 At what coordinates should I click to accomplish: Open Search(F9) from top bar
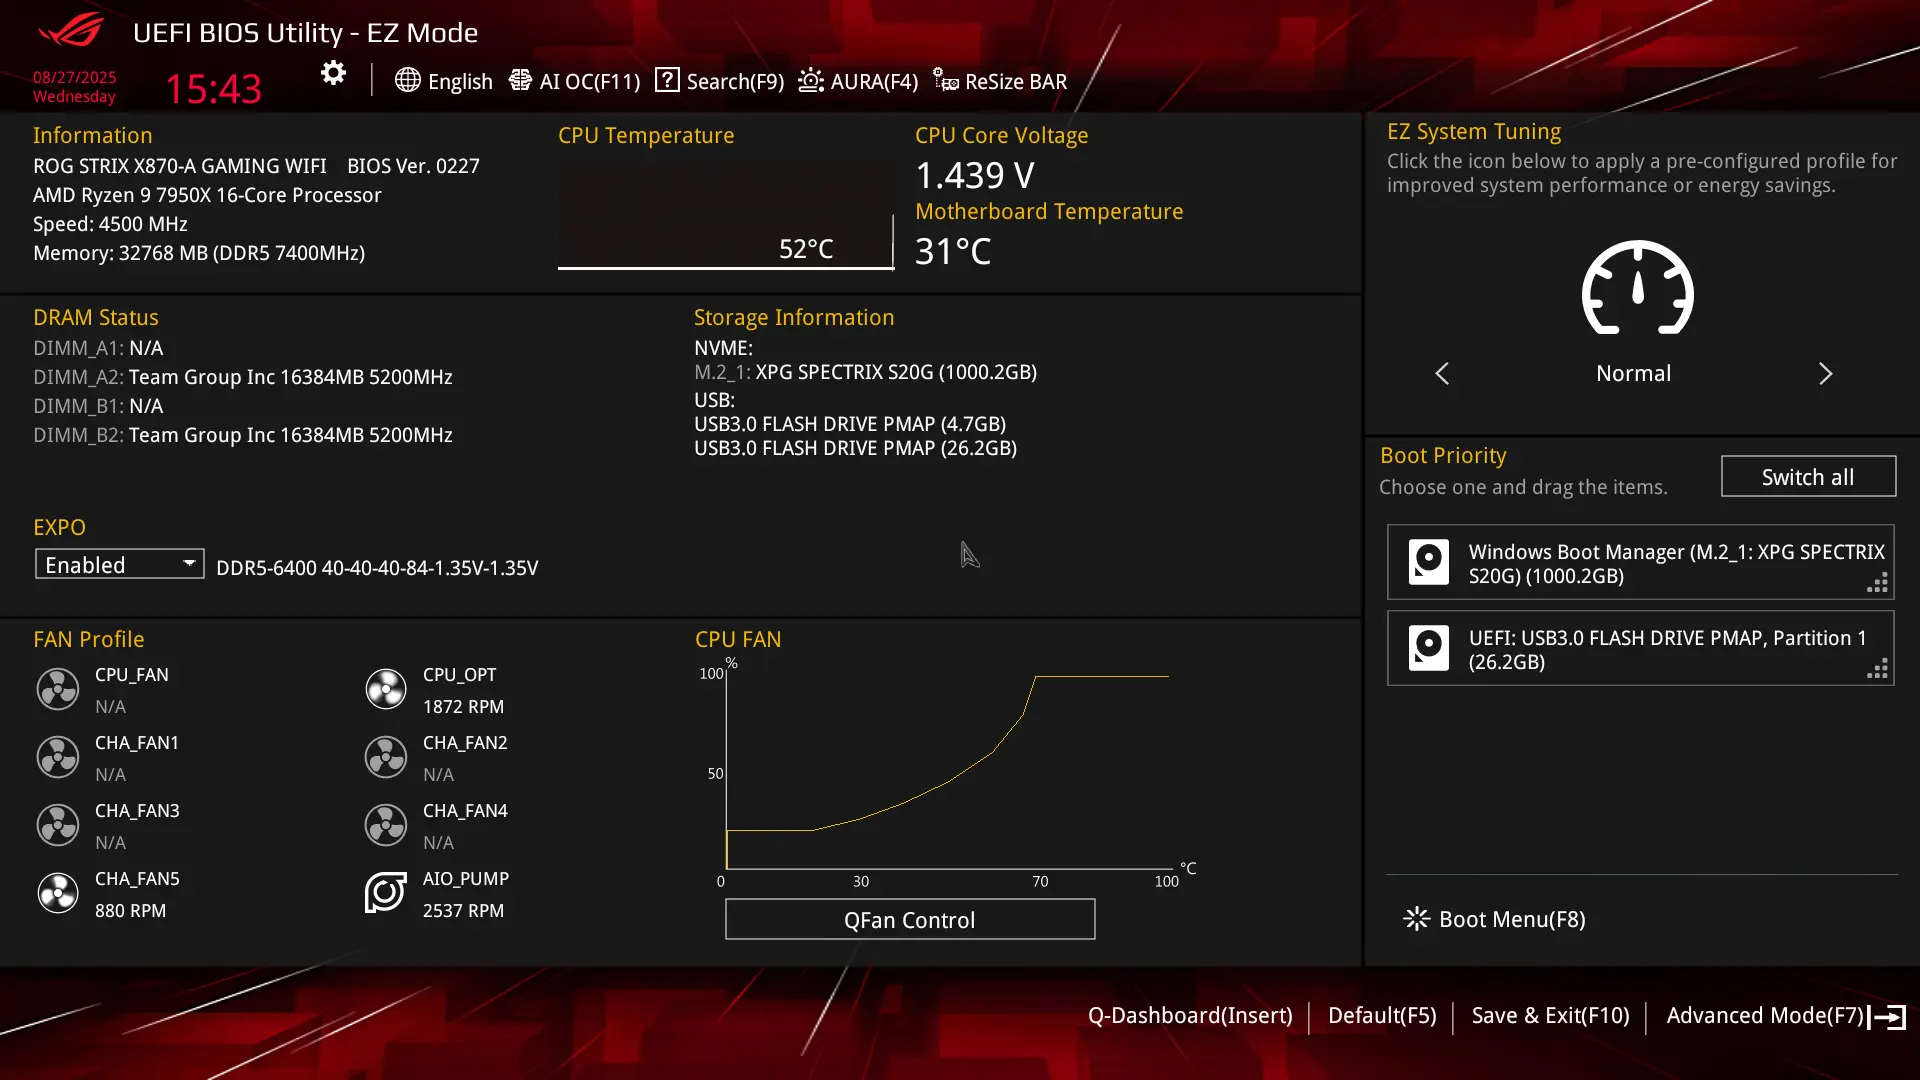[x=719, y=81]
